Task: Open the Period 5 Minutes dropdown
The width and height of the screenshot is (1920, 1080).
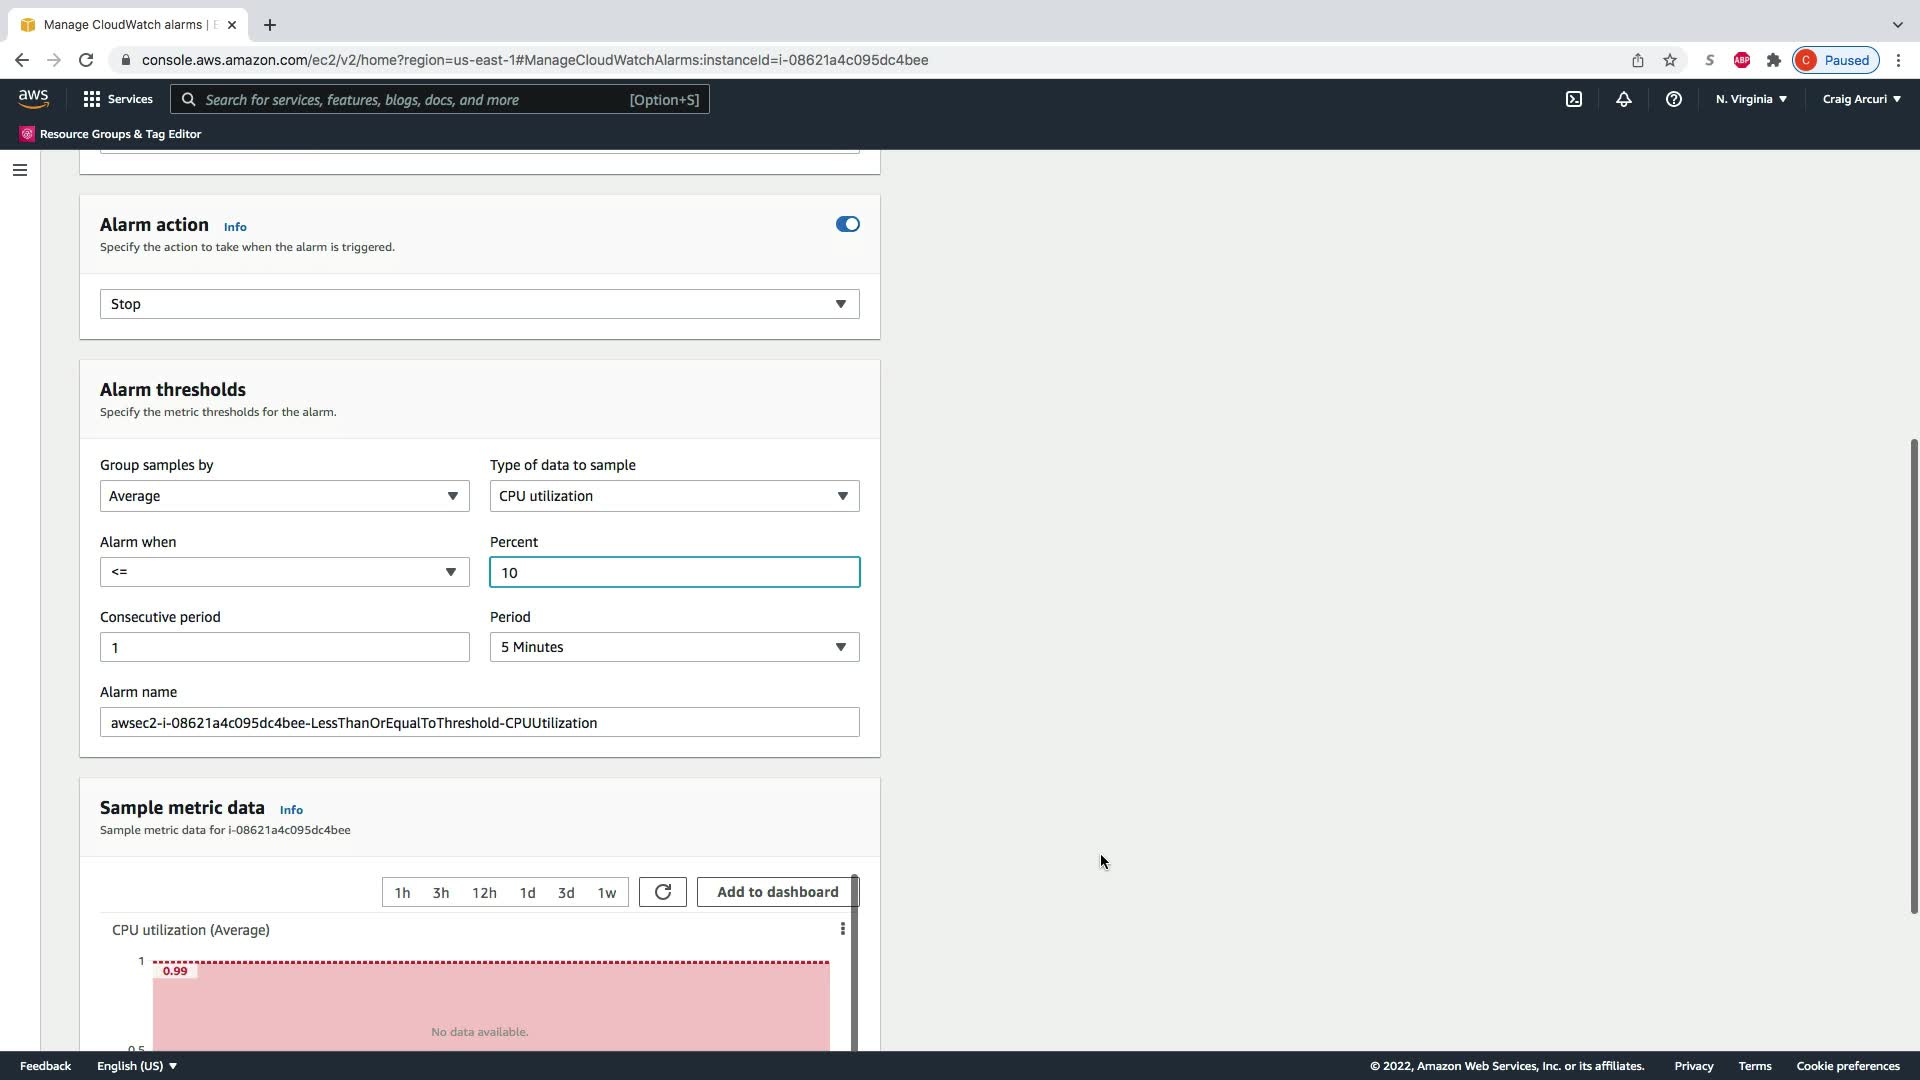Action: tap(674, 647)
